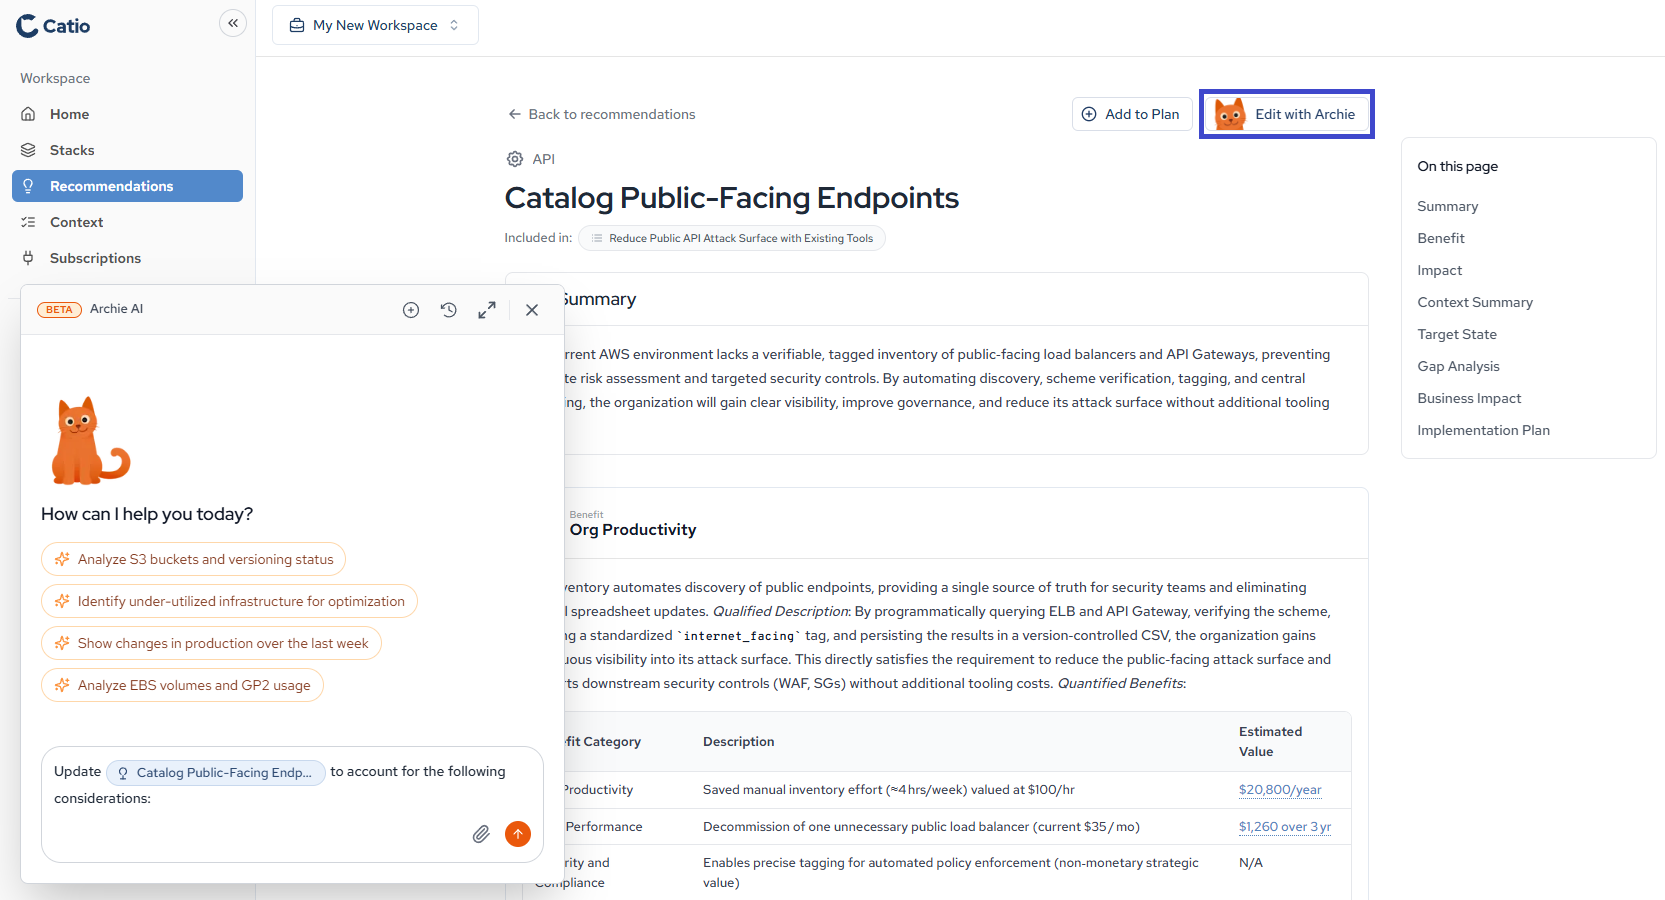Click the $20,800/year value

point(1279,789)
